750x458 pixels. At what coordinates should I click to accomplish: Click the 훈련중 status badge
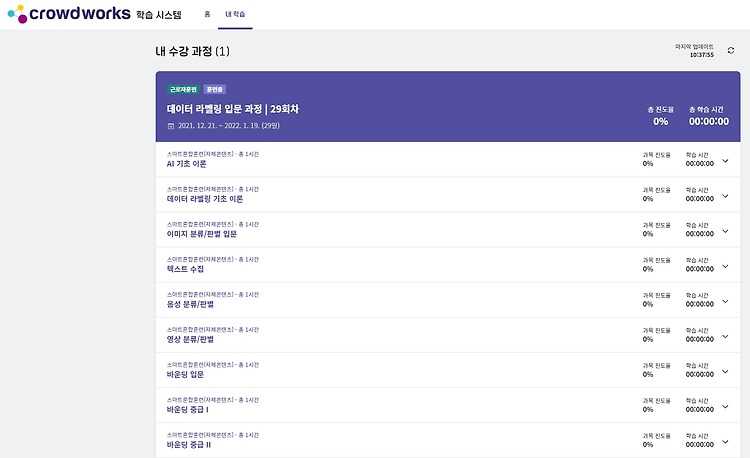[x=215, y=89]
